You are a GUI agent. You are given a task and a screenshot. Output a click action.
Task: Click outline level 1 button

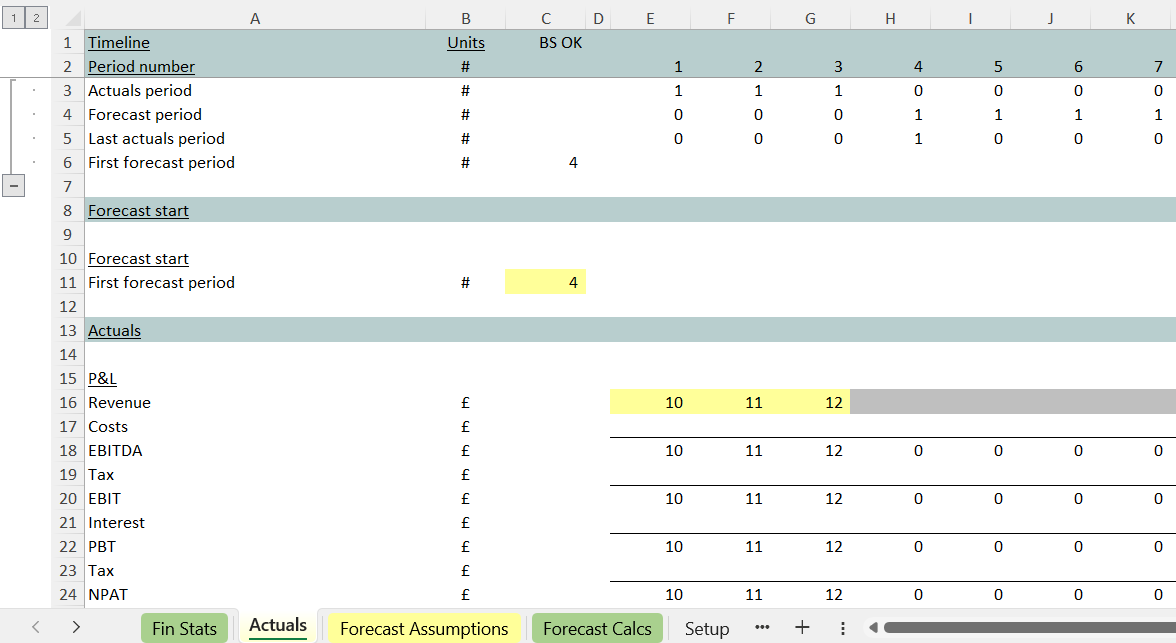[x=12, y=18]
